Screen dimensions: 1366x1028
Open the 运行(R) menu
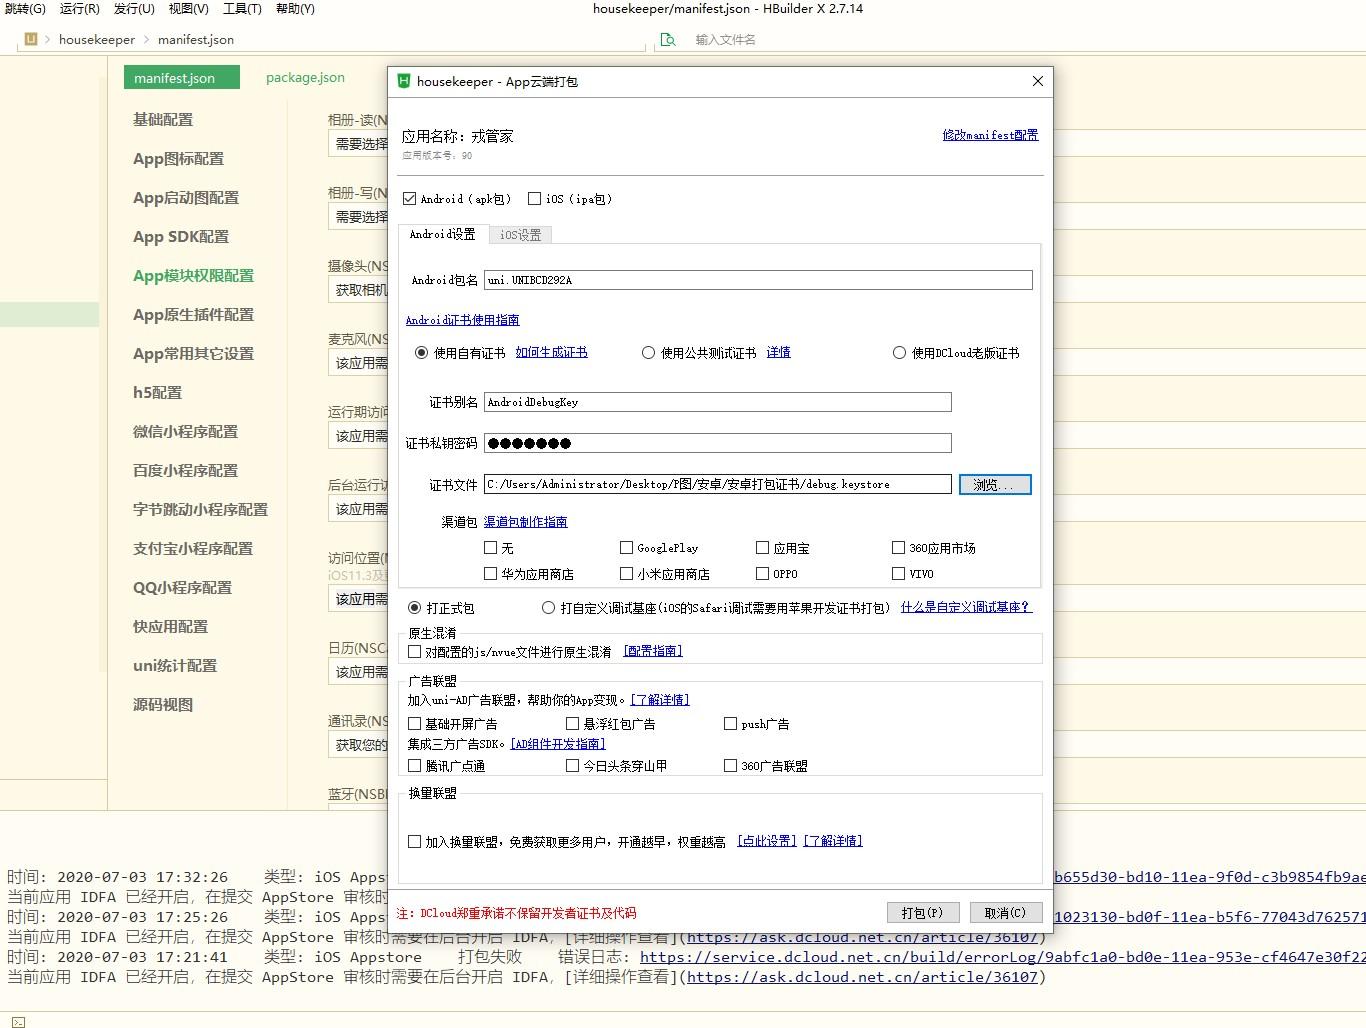pyautogui.click(x=80, y=9)
